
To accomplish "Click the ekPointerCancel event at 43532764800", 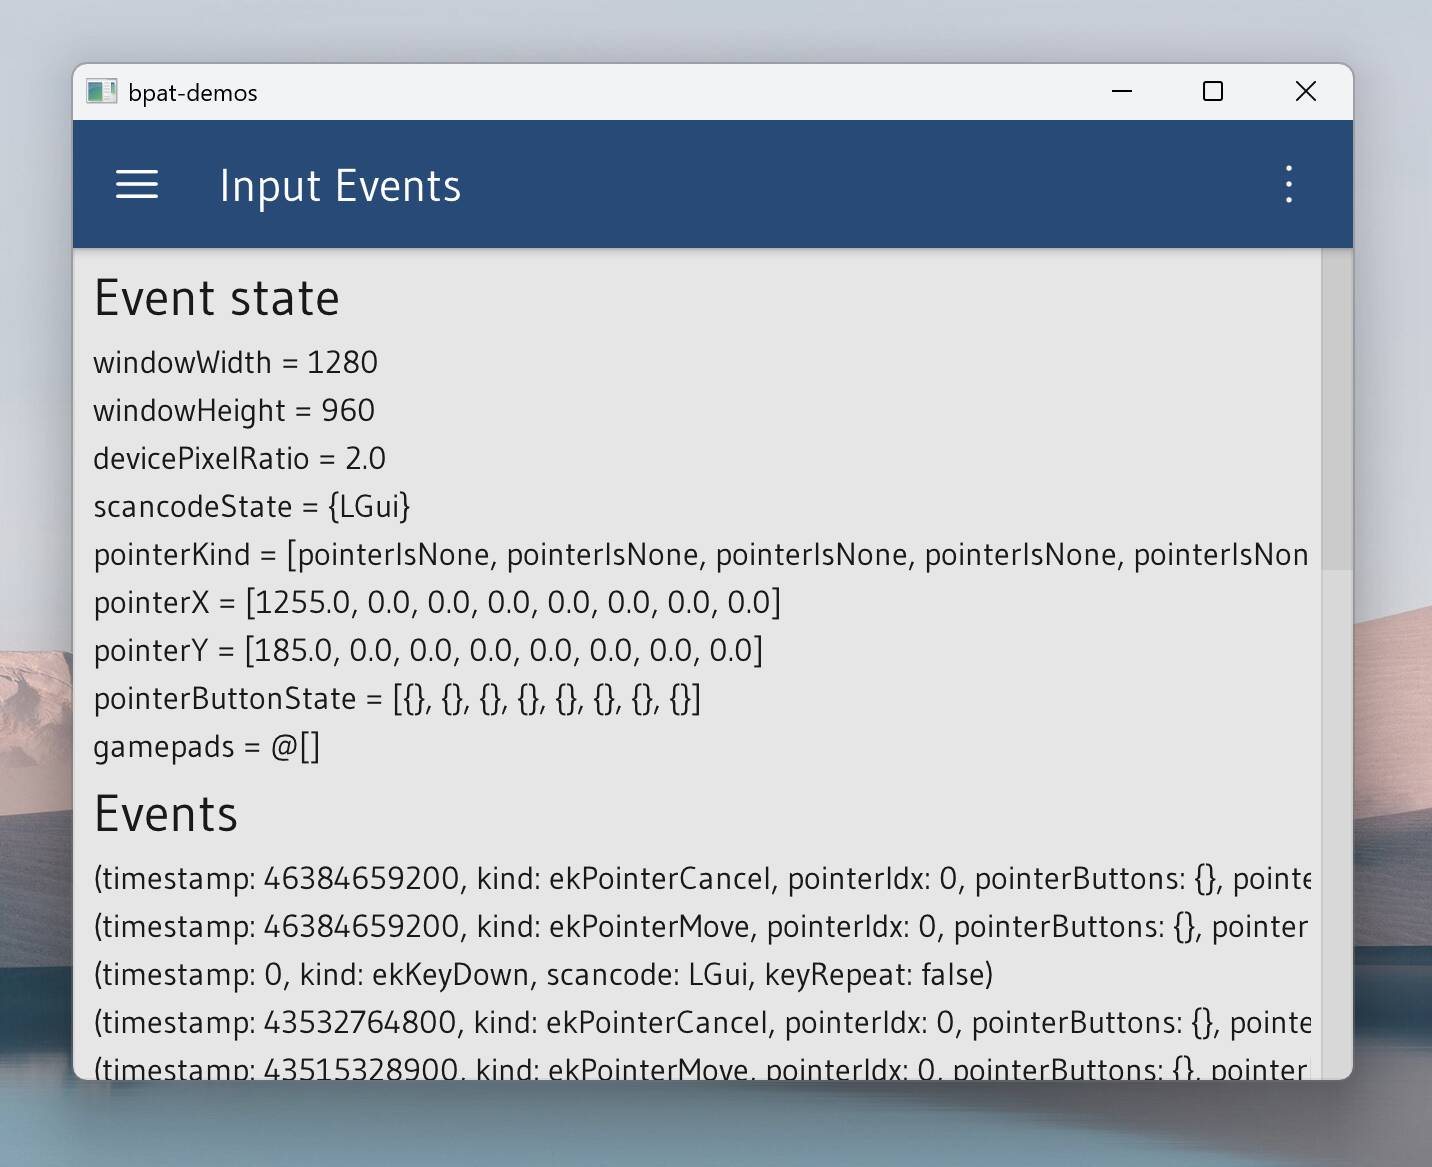I will (702, 1022).
